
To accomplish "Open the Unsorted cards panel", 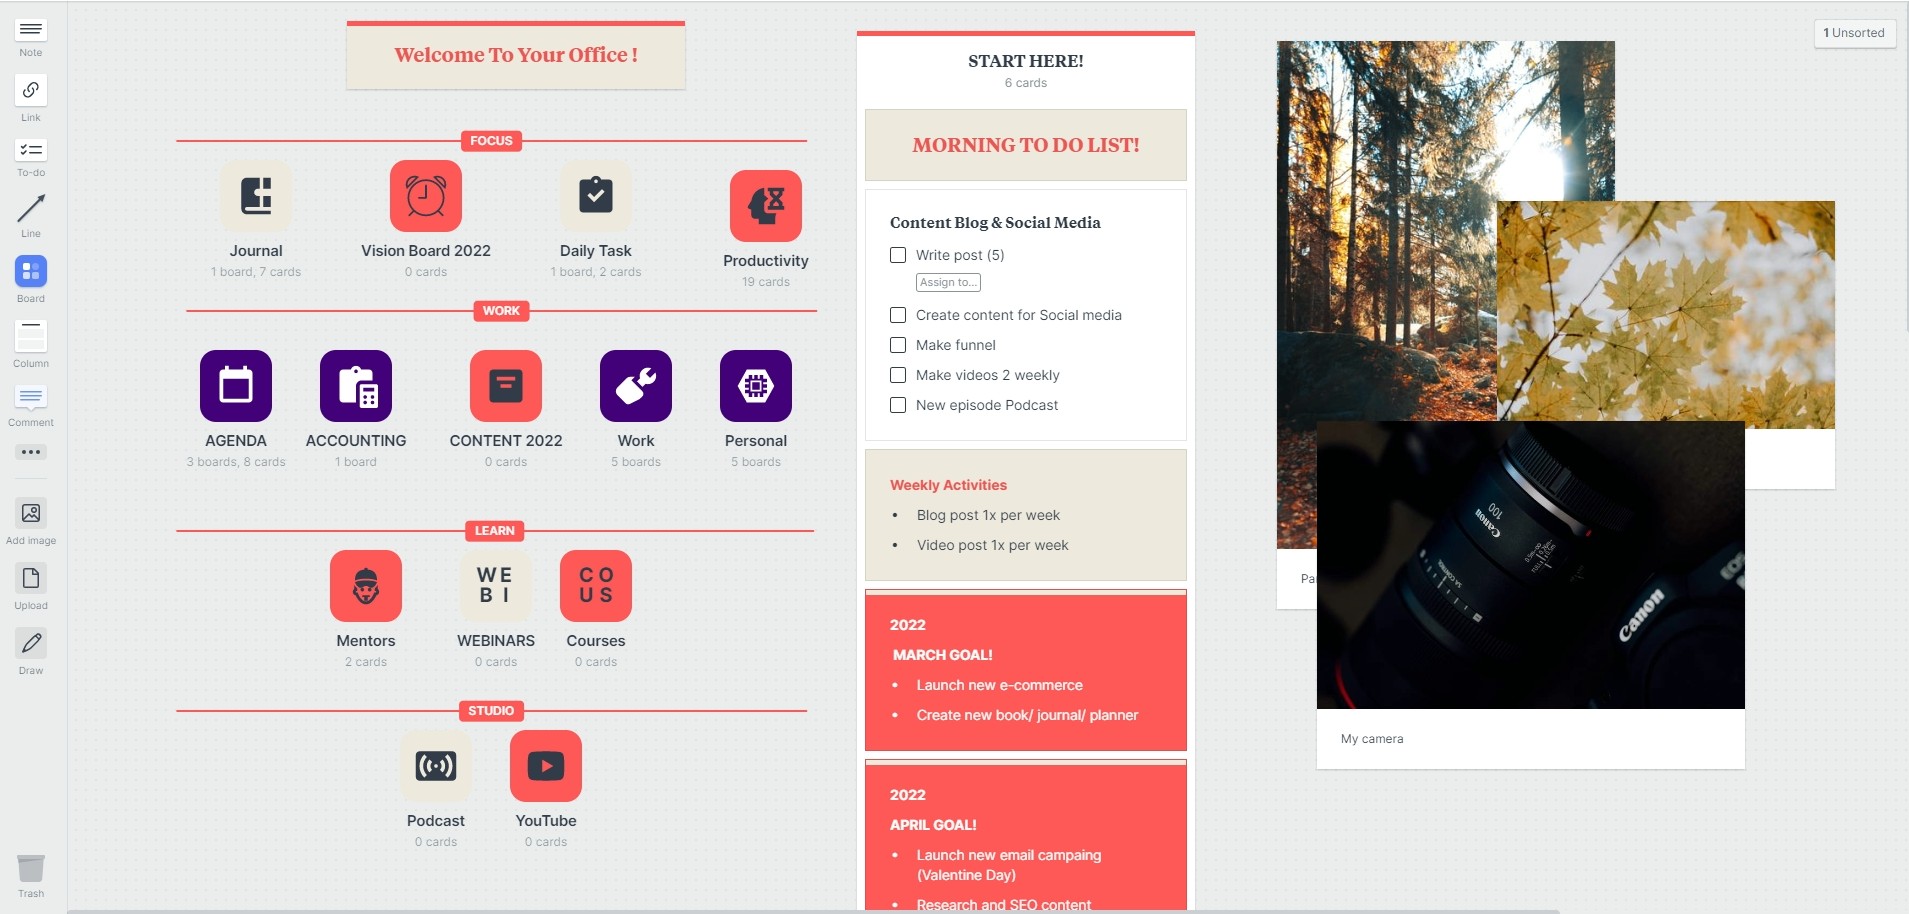I will point(1854,33).
